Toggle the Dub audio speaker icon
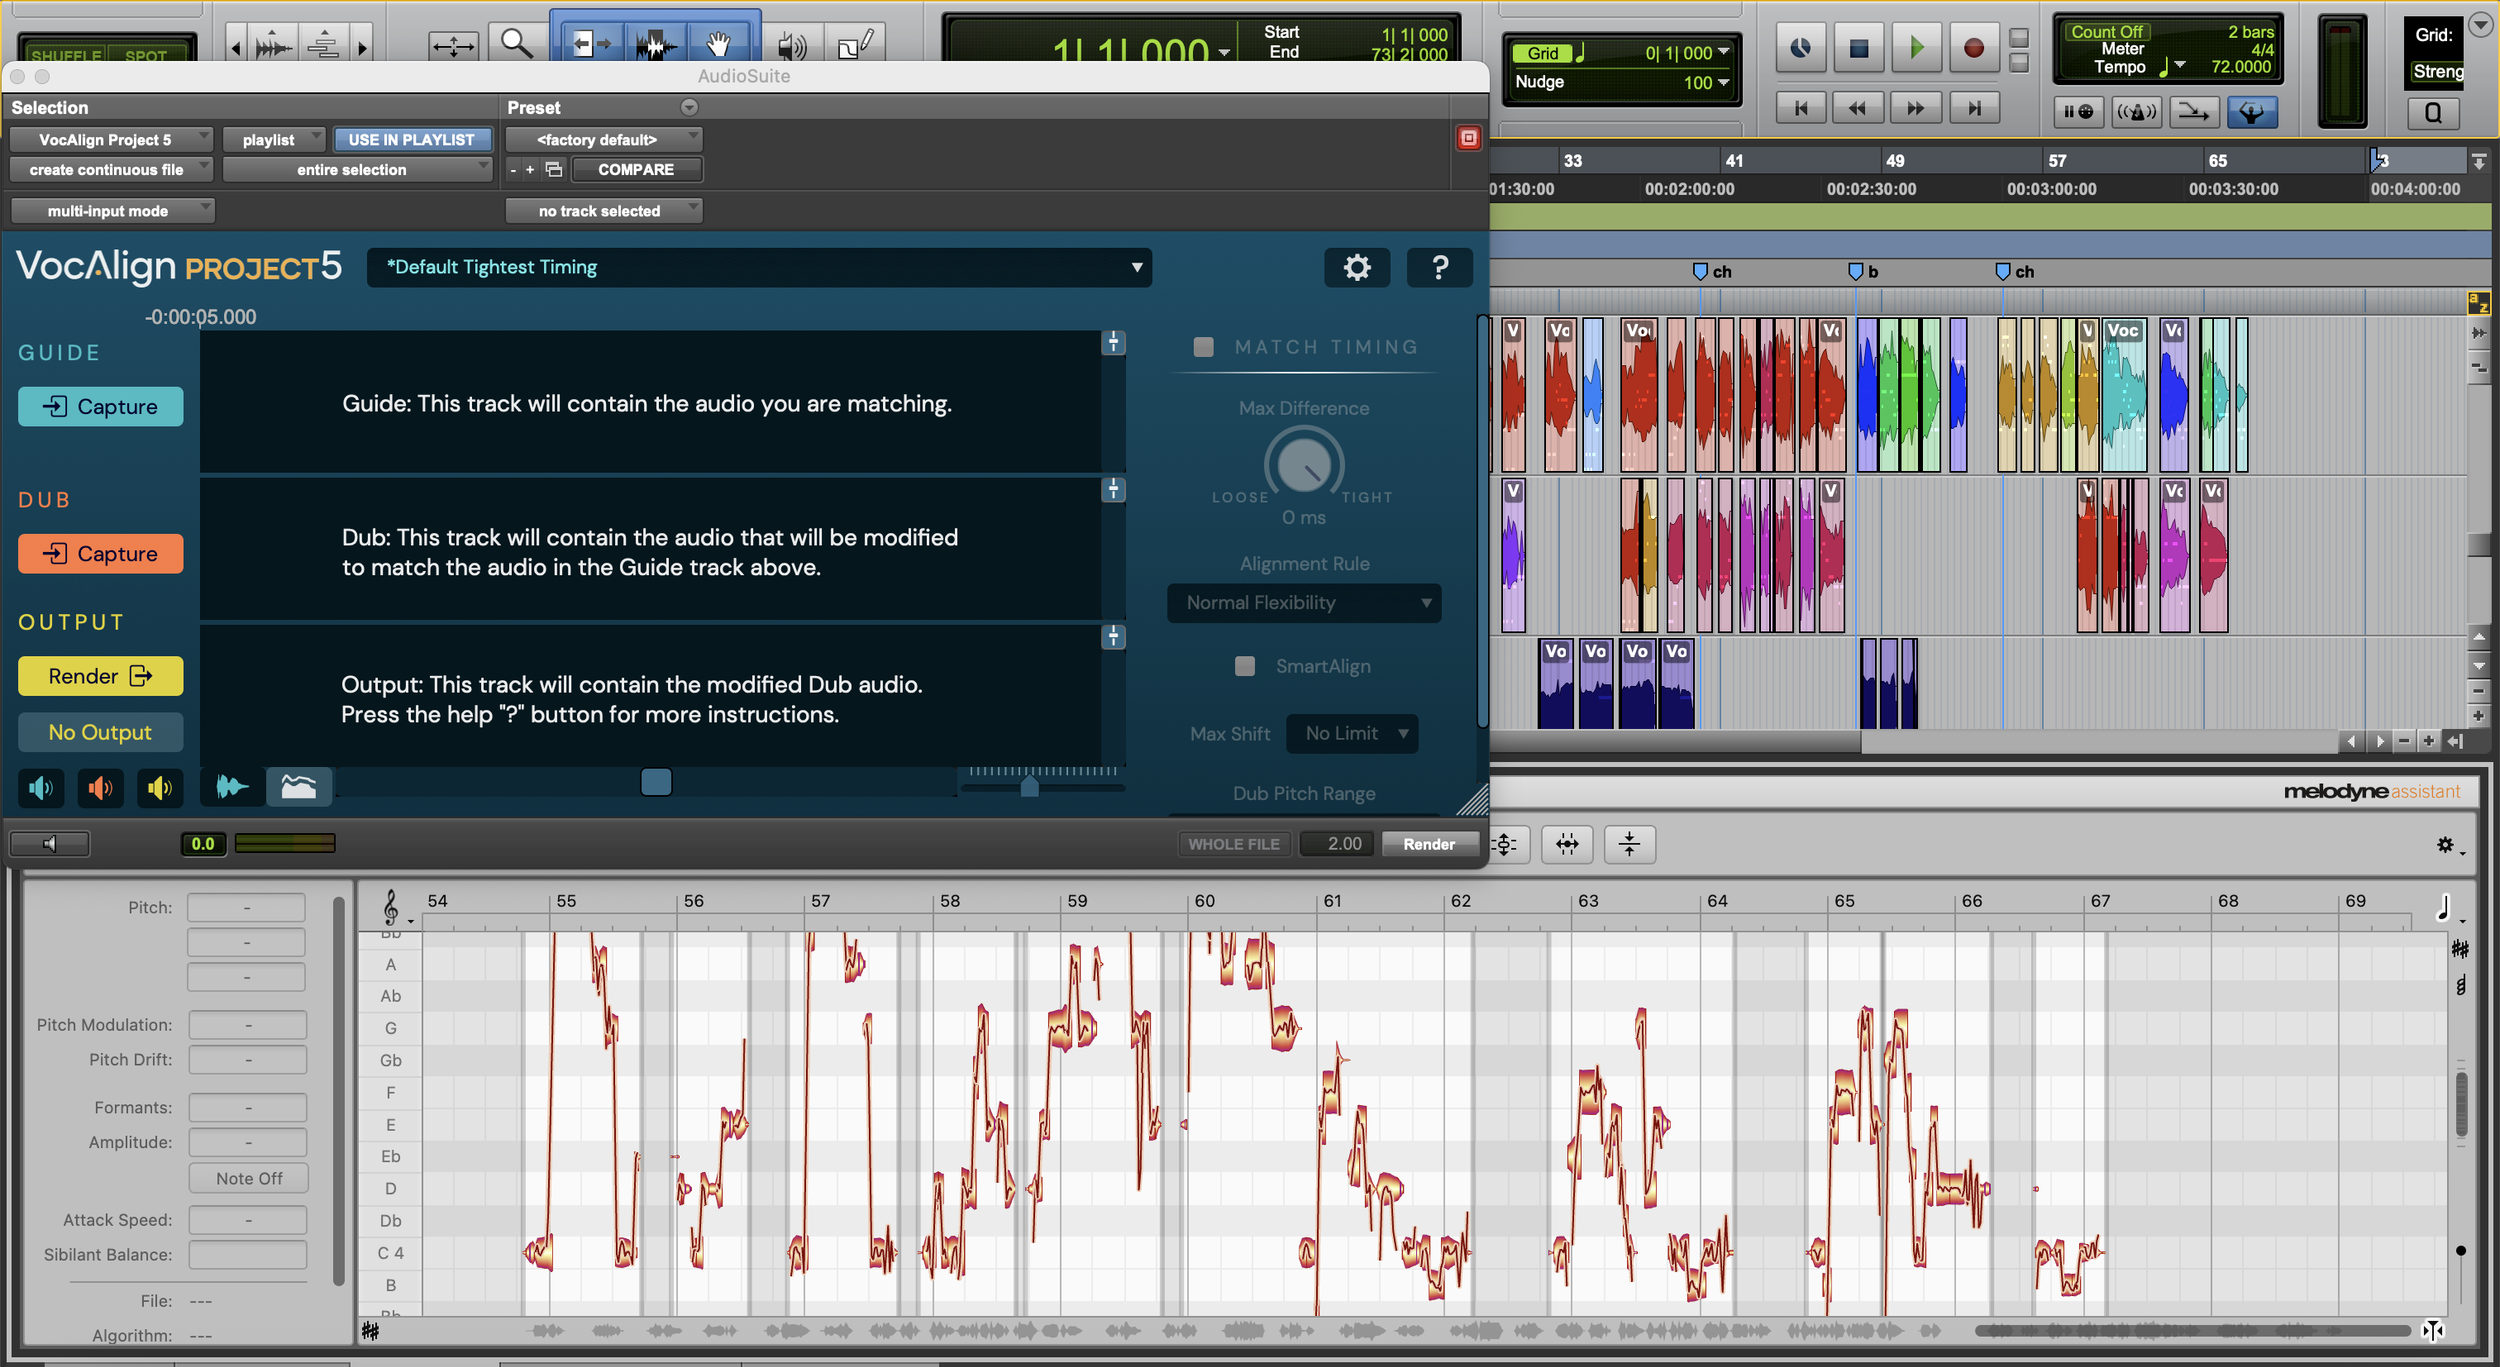 (x=100, y=788)
